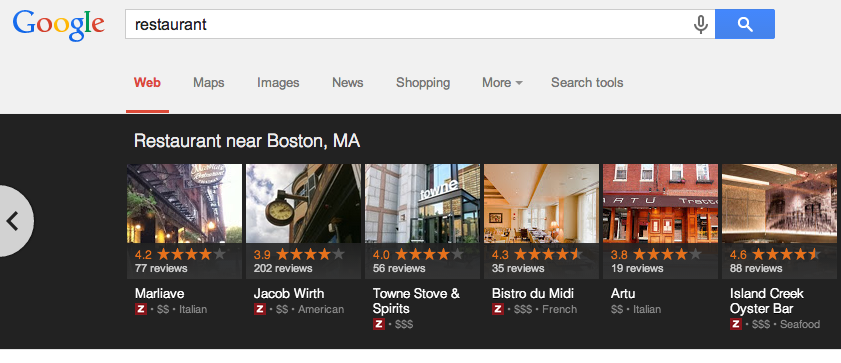Switch to the Maps tab

click(x=209, y=83)
